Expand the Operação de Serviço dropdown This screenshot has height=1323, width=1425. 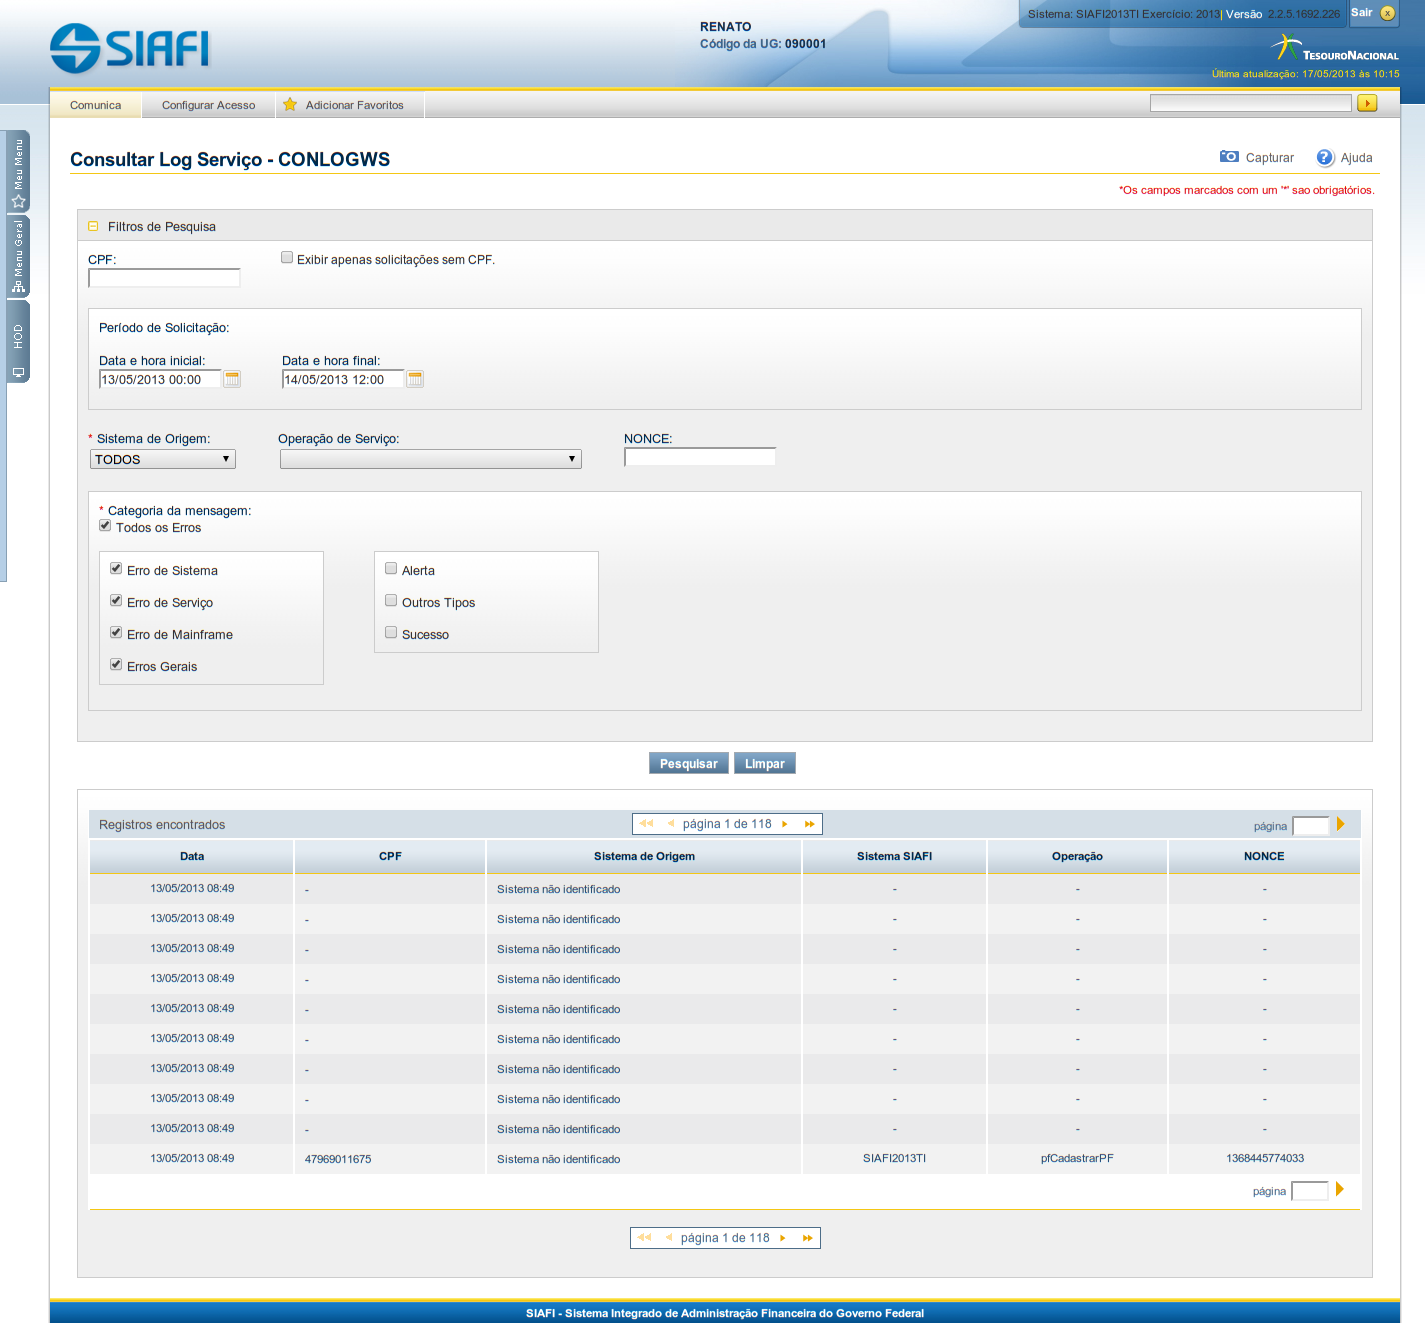430,459
